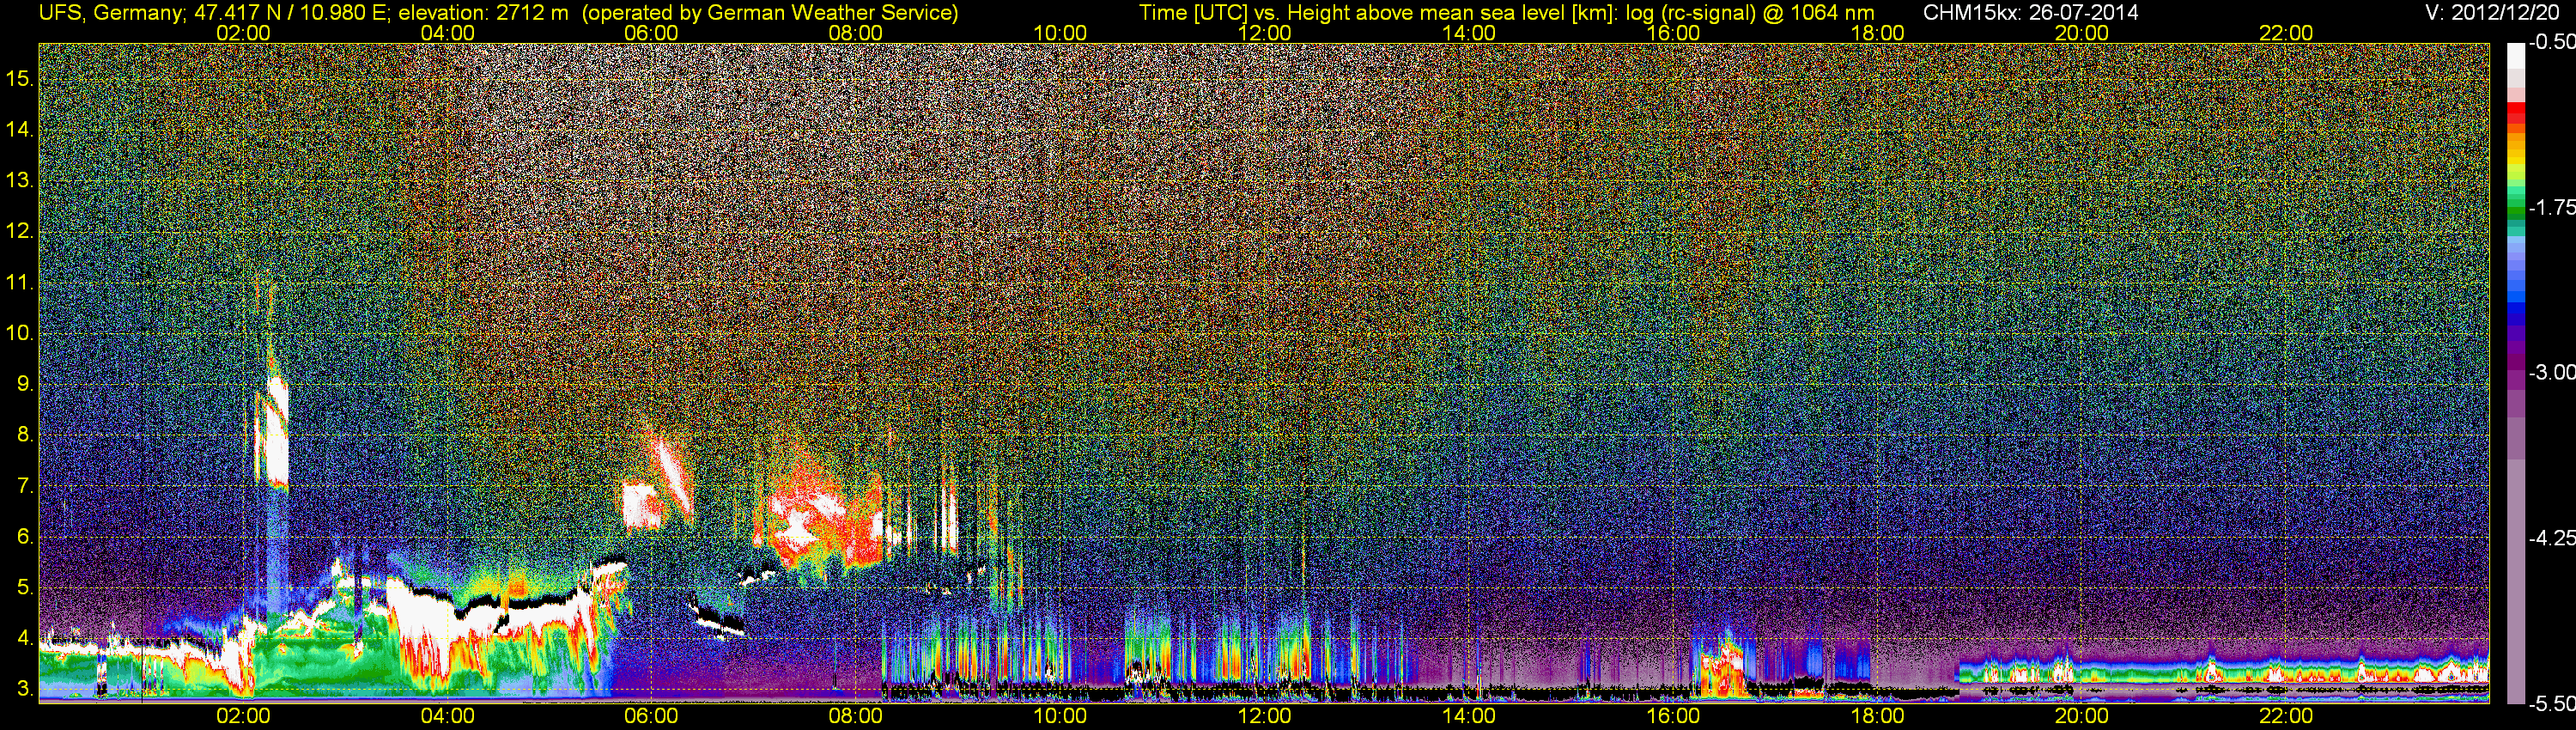Select the coordinates "47.417 N / 10.980 E"
Screen dimensions: 2576x730
[x=290, y=13]
